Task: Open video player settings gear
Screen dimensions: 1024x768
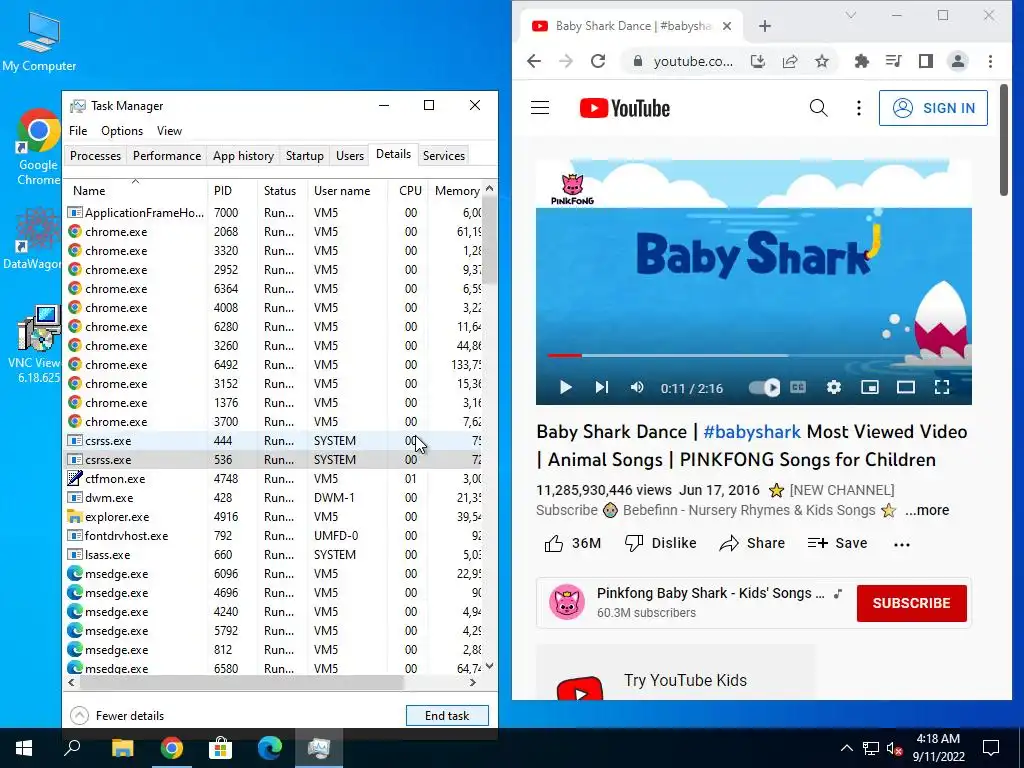Action: coord(833,388)
